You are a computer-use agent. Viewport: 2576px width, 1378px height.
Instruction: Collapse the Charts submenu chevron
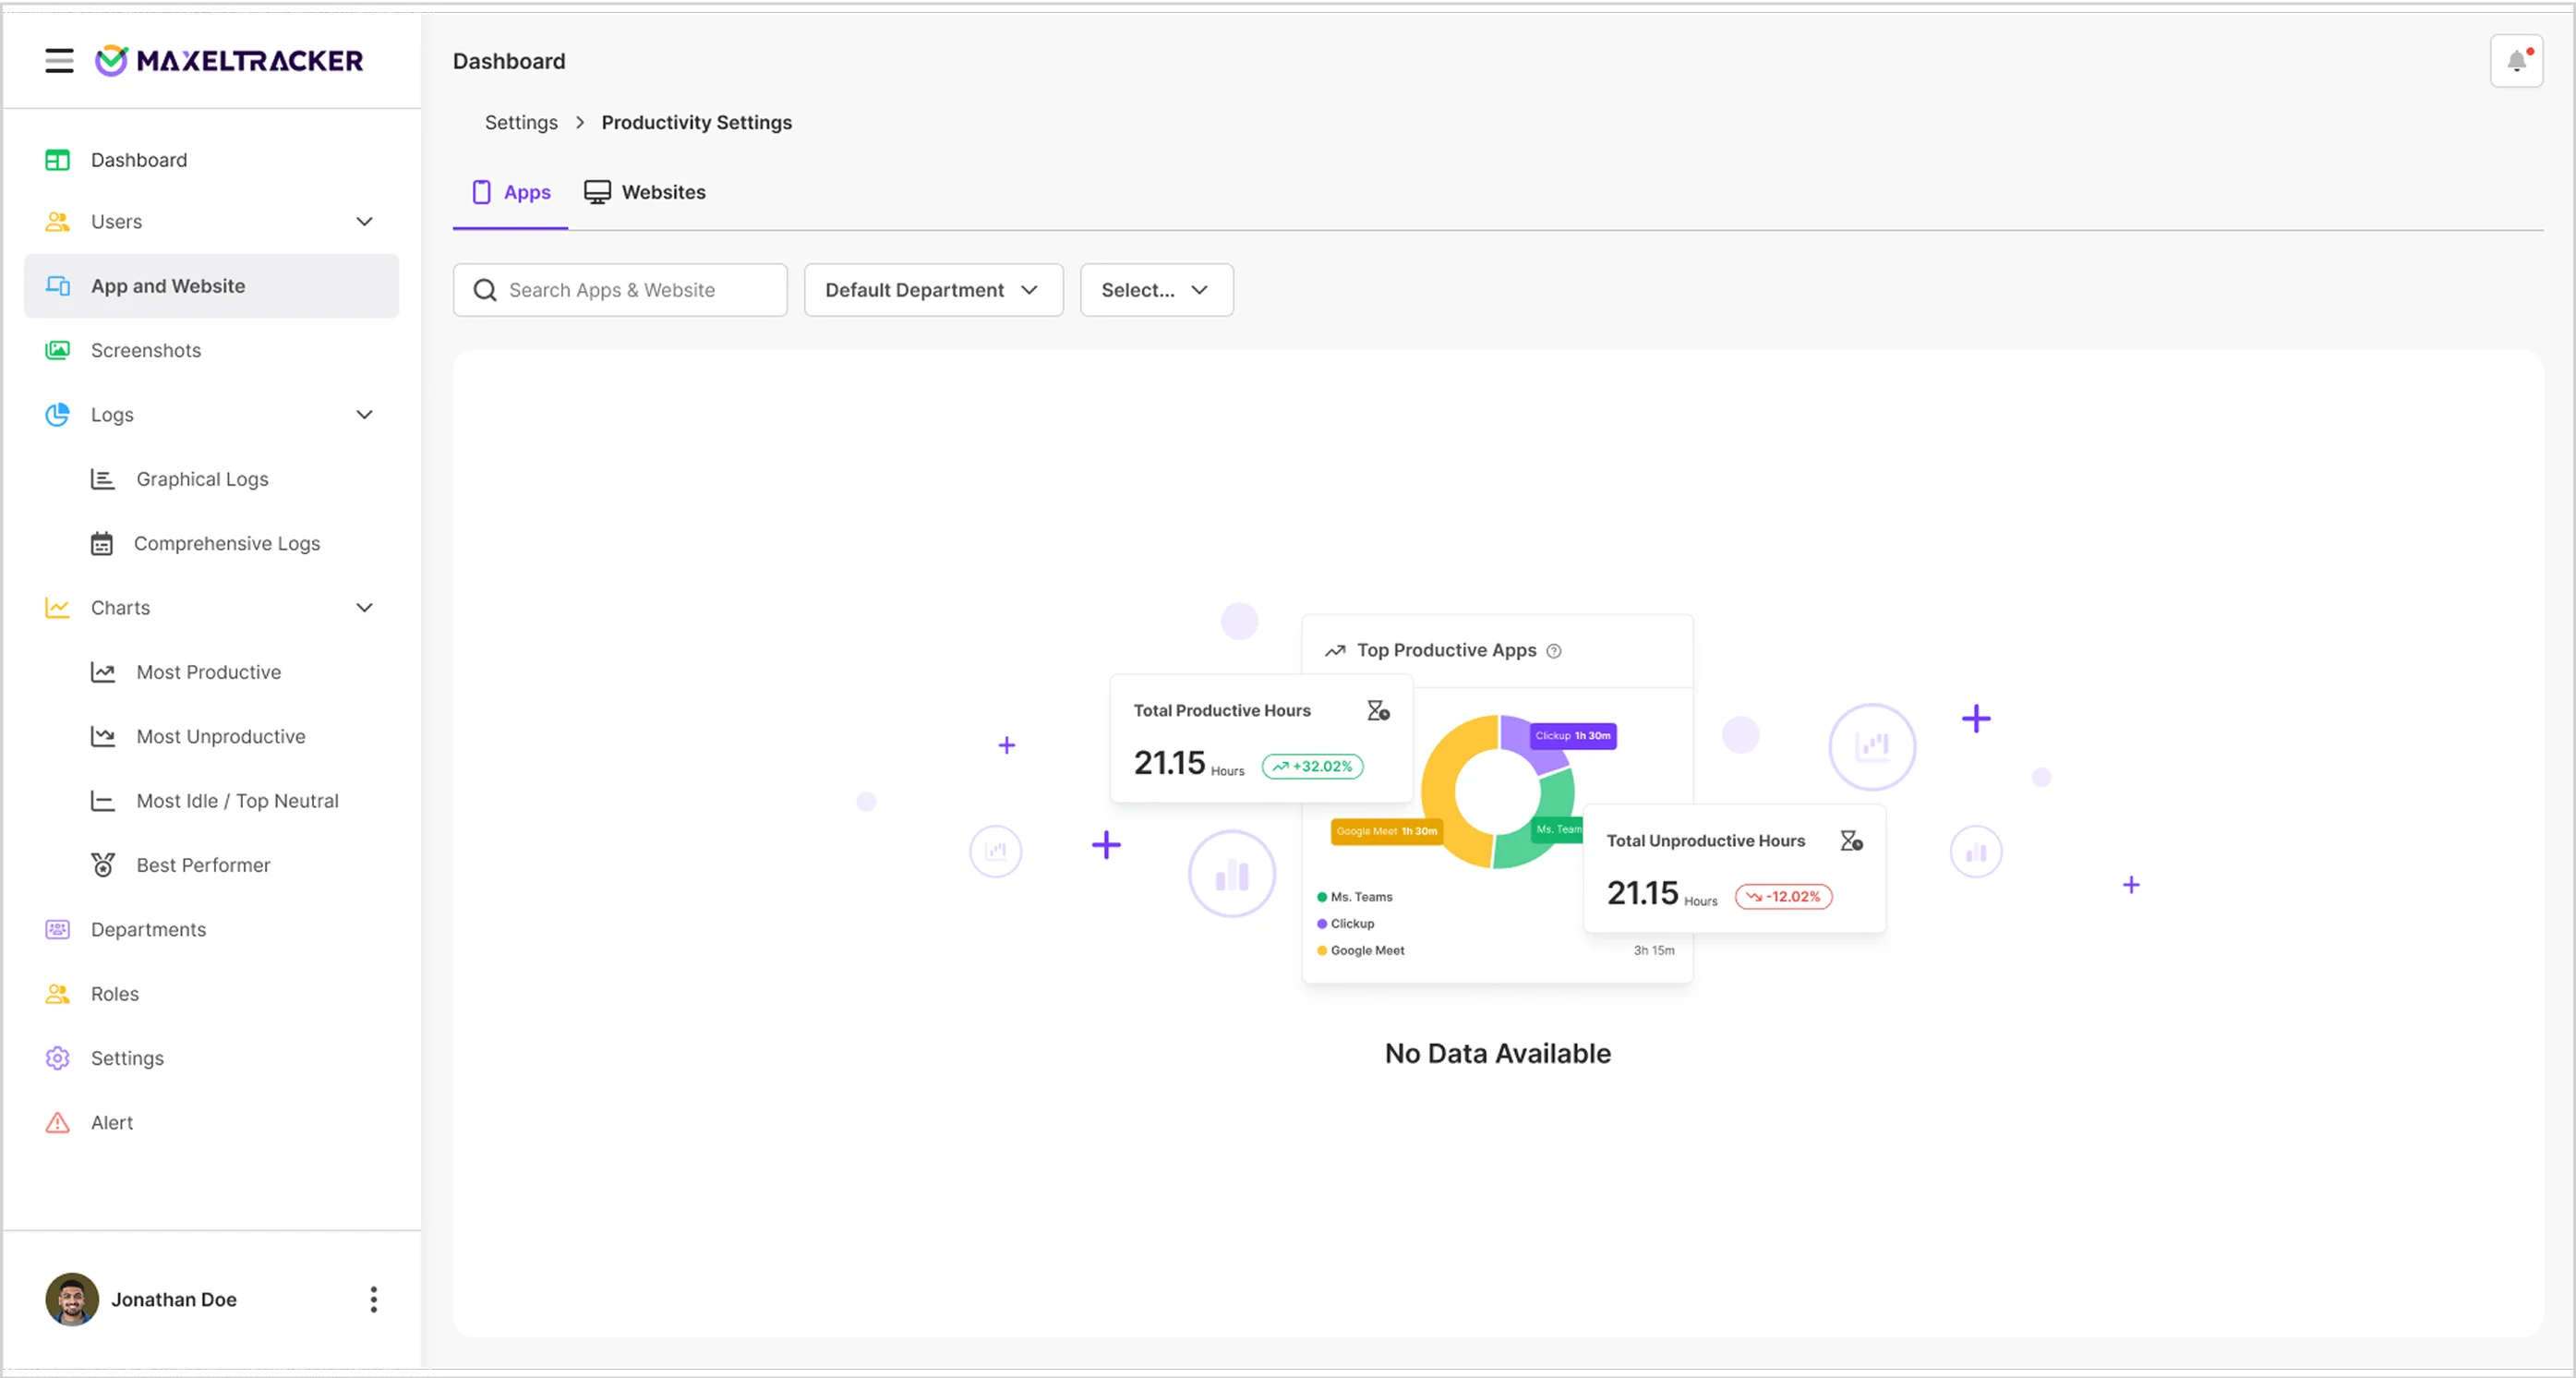365,608
